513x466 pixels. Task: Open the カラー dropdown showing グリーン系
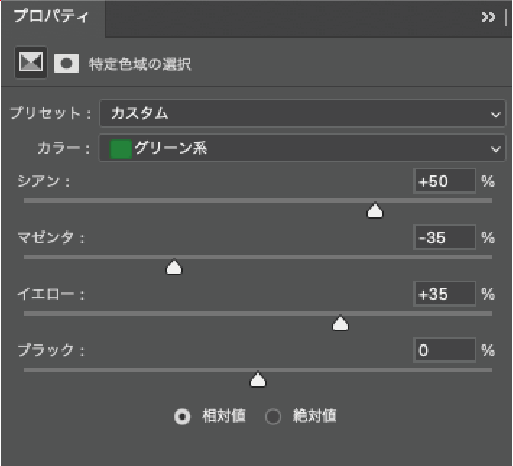pos(302,148)
